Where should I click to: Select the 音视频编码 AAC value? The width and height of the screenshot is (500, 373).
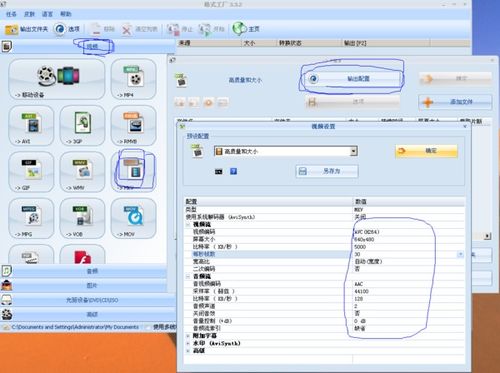[x=408, y=284]
